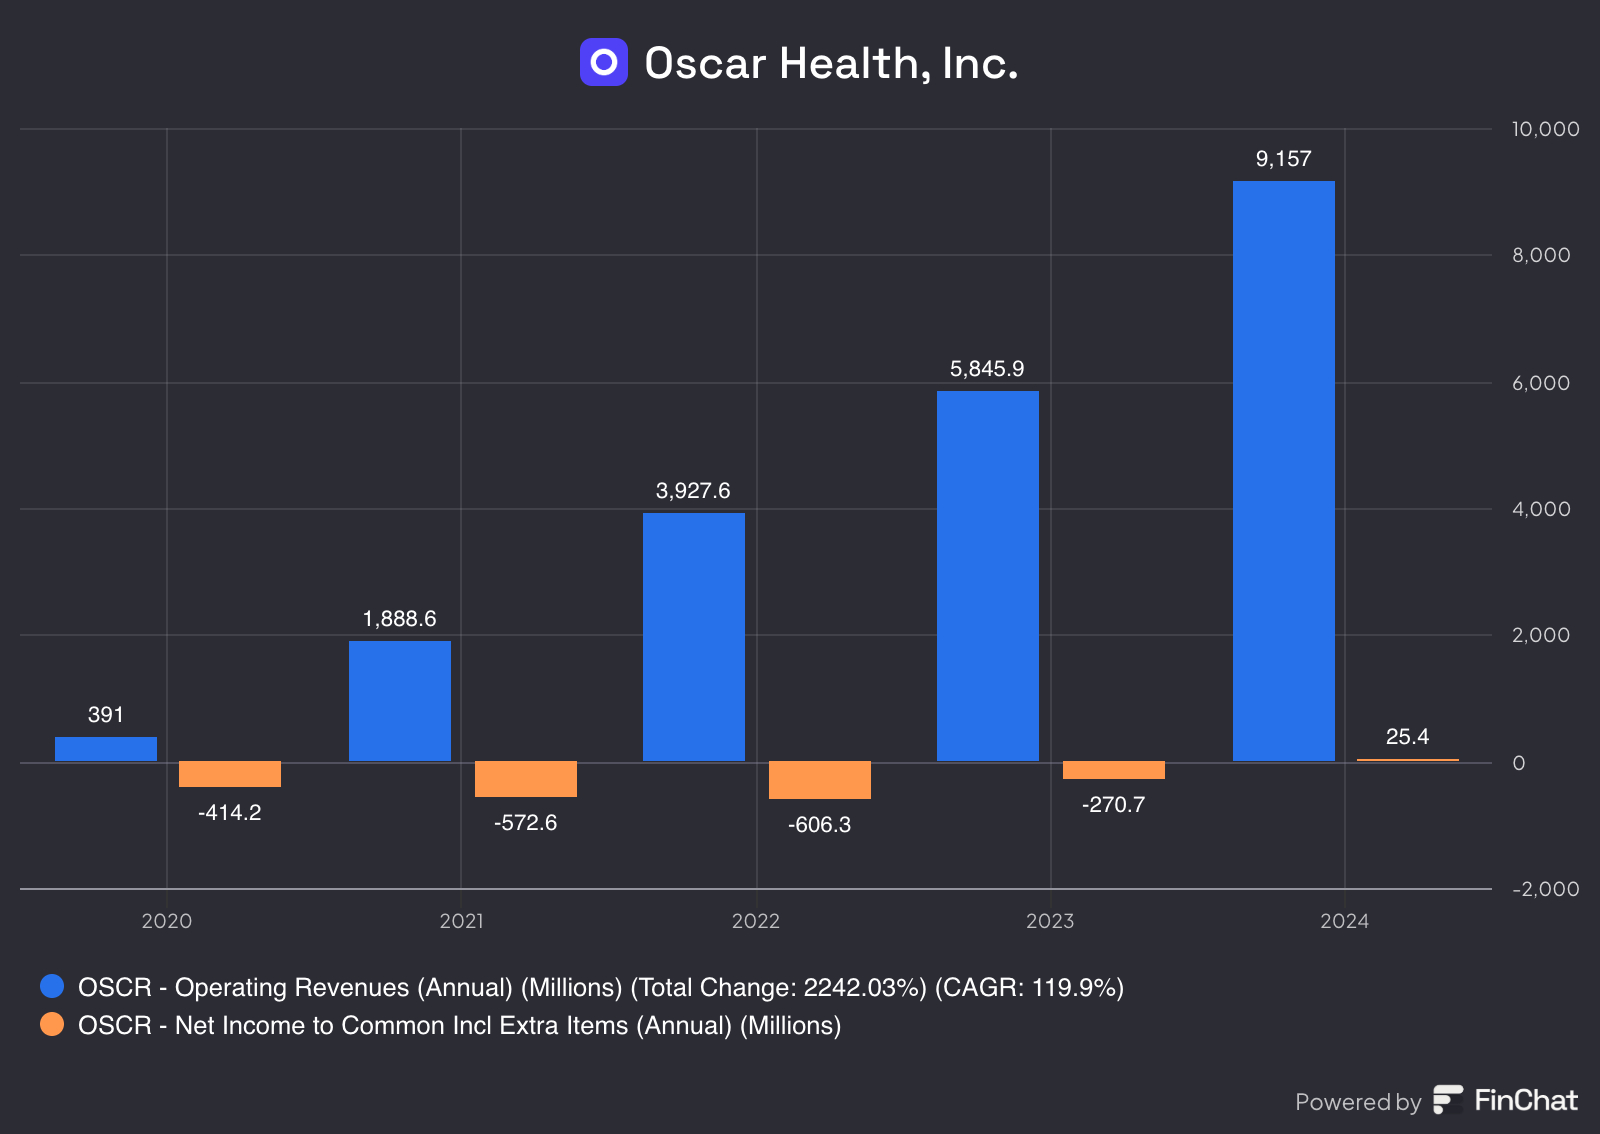Select the thin 2024 orange net income bar
The width and height of the screenshot is (1600, 1134).
(x=1408, y=760)
